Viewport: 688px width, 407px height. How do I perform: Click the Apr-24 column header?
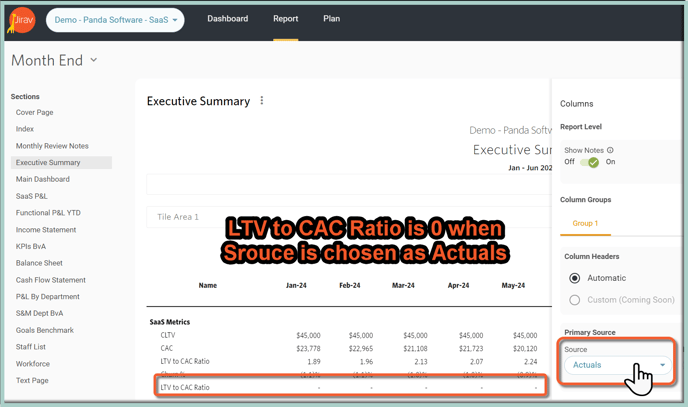click(x=458, y=285)
